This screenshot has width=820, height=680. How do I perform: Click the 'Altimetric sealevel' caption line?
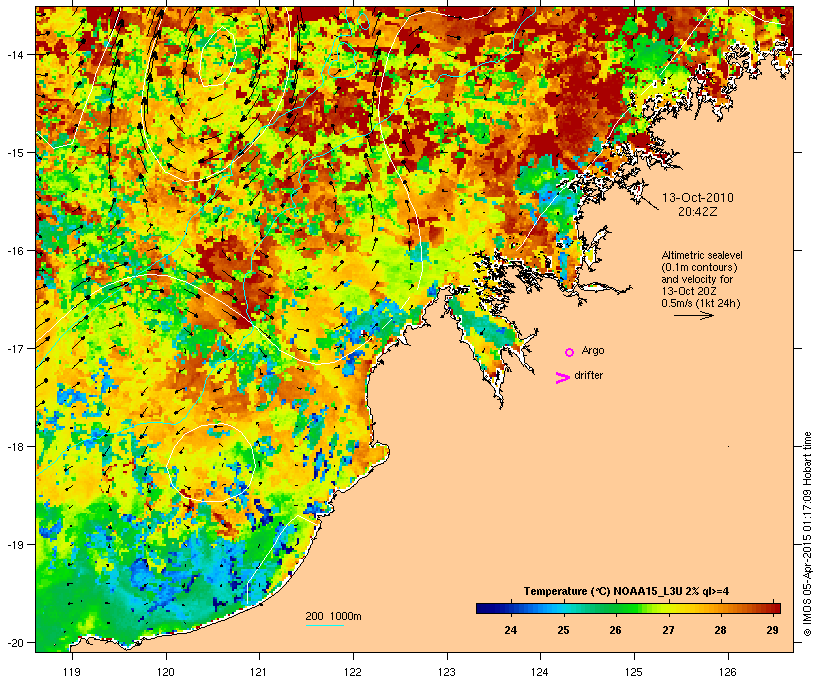pos(702,255)
